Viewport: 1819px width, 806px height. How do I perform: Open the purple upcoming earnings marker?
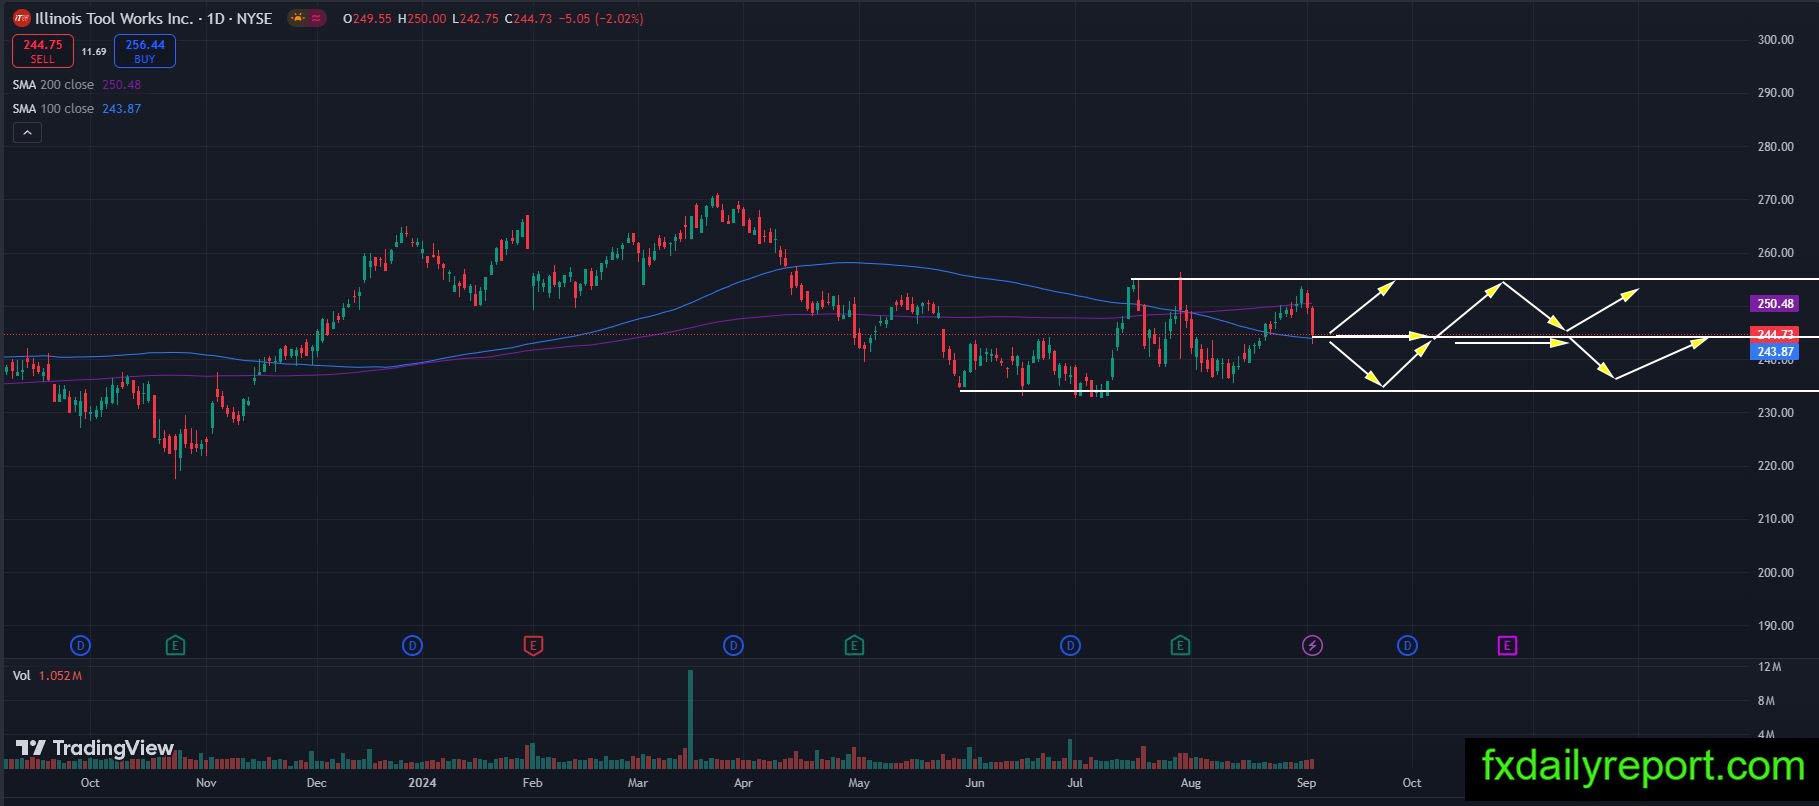tap(1507, 646)
